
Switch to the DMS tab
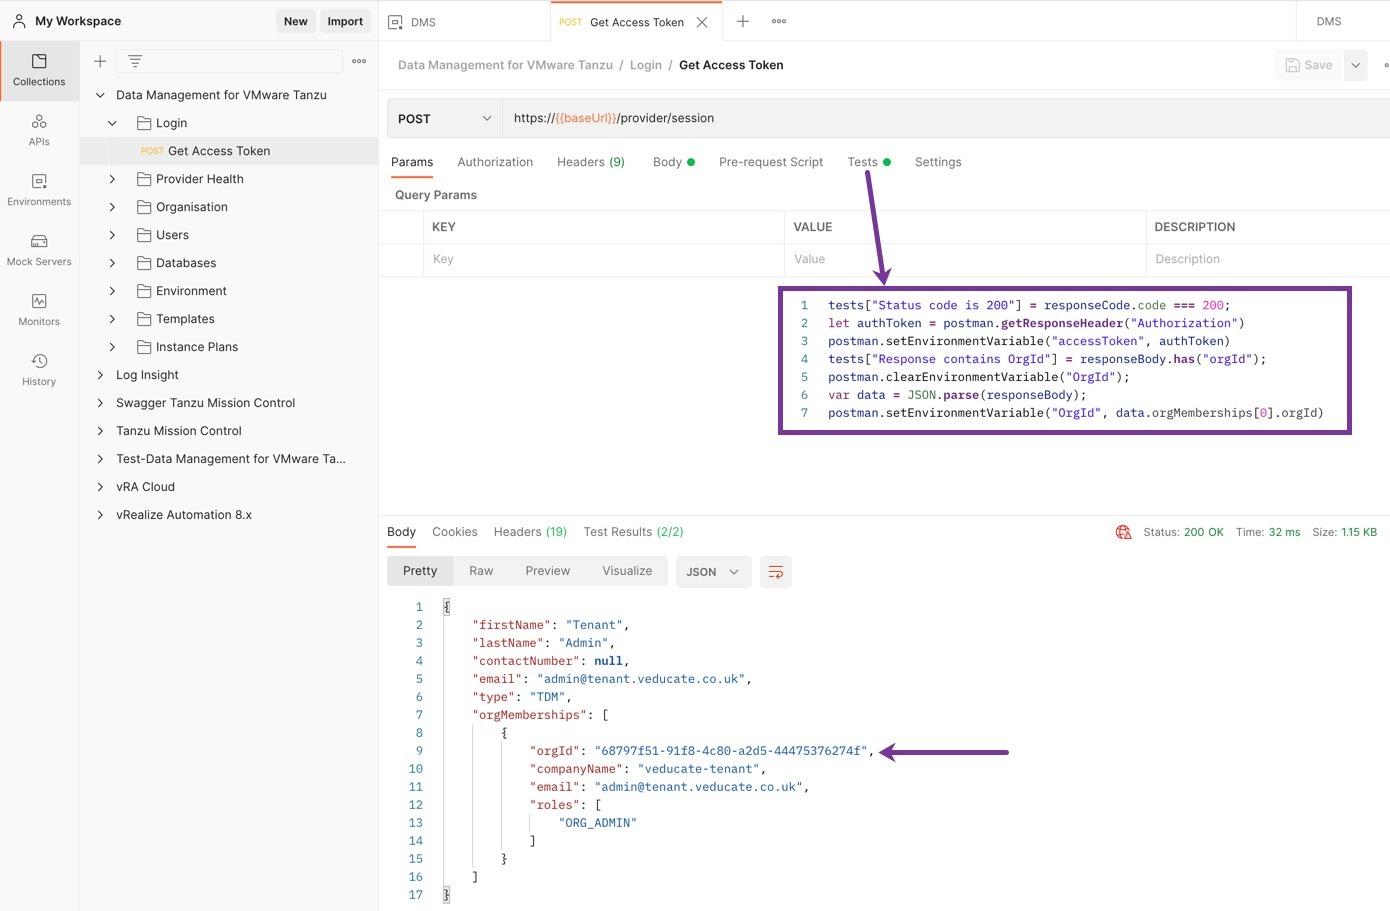point(464,21)
